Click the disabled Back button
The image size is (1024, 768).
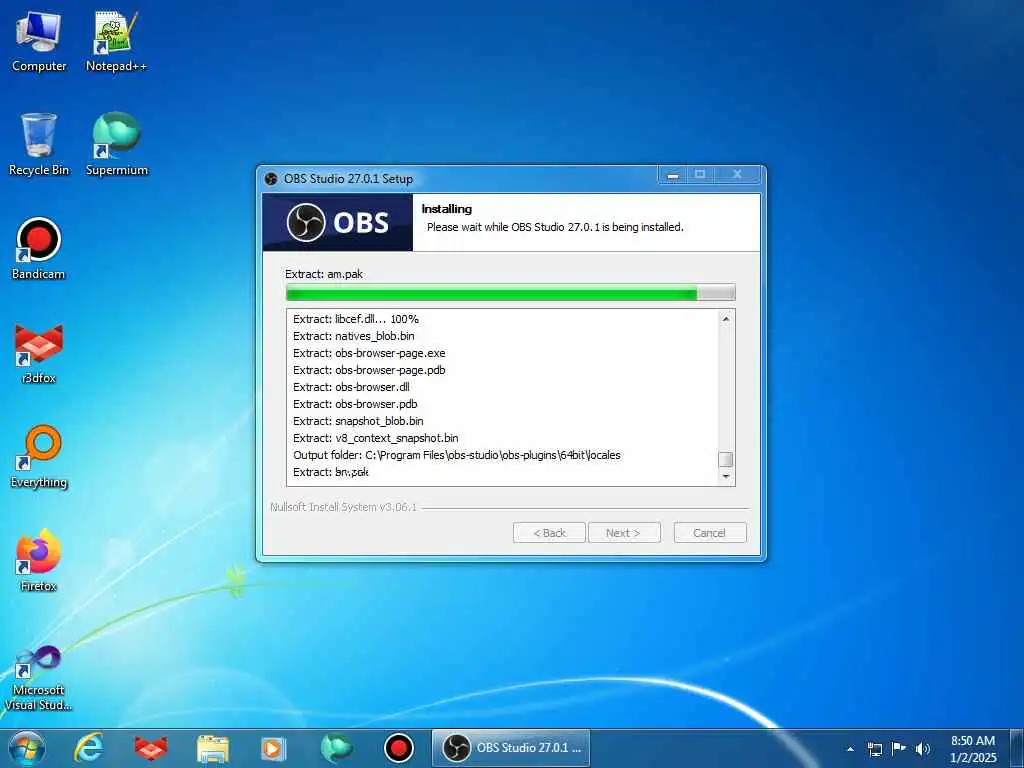coord(549,533)
